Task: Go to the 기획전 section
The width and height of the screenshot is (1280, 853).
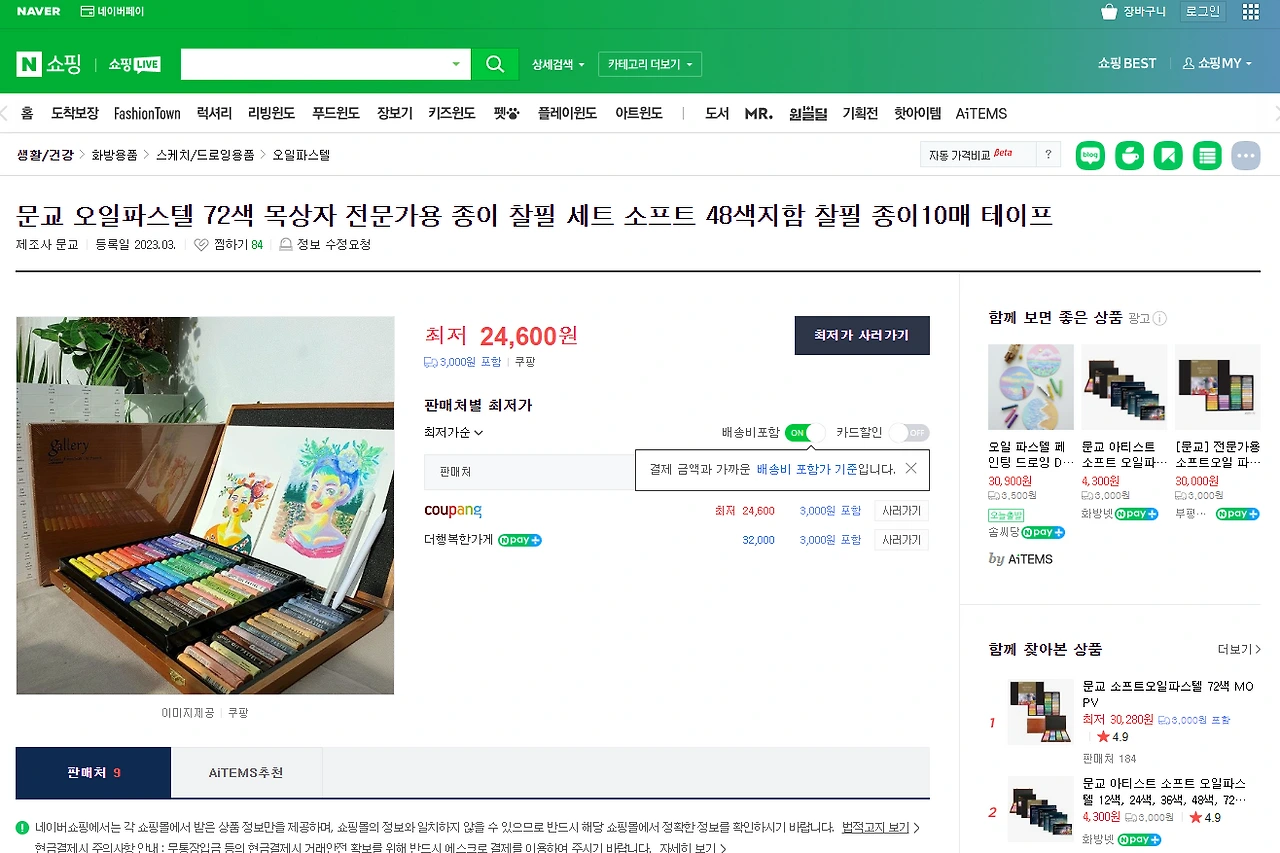Action: click(x=860, y=113)
